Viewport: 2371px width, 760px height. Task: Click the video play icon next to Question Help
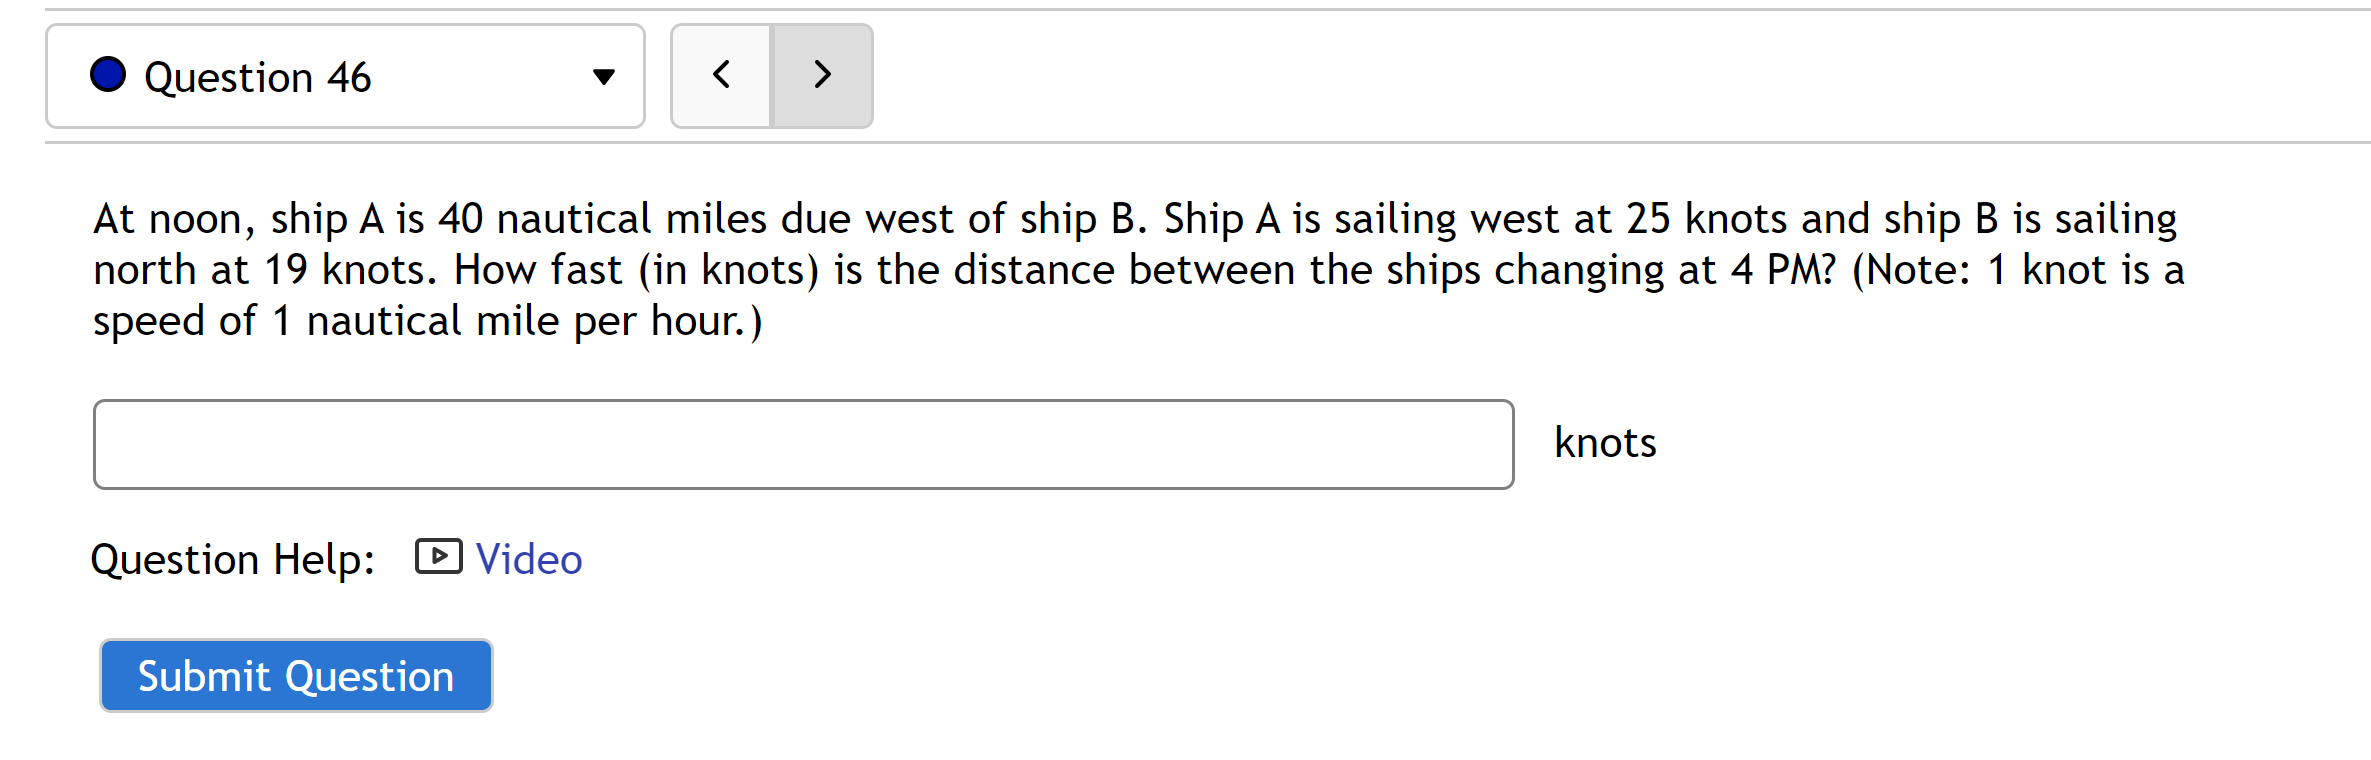tap(438, 558)
